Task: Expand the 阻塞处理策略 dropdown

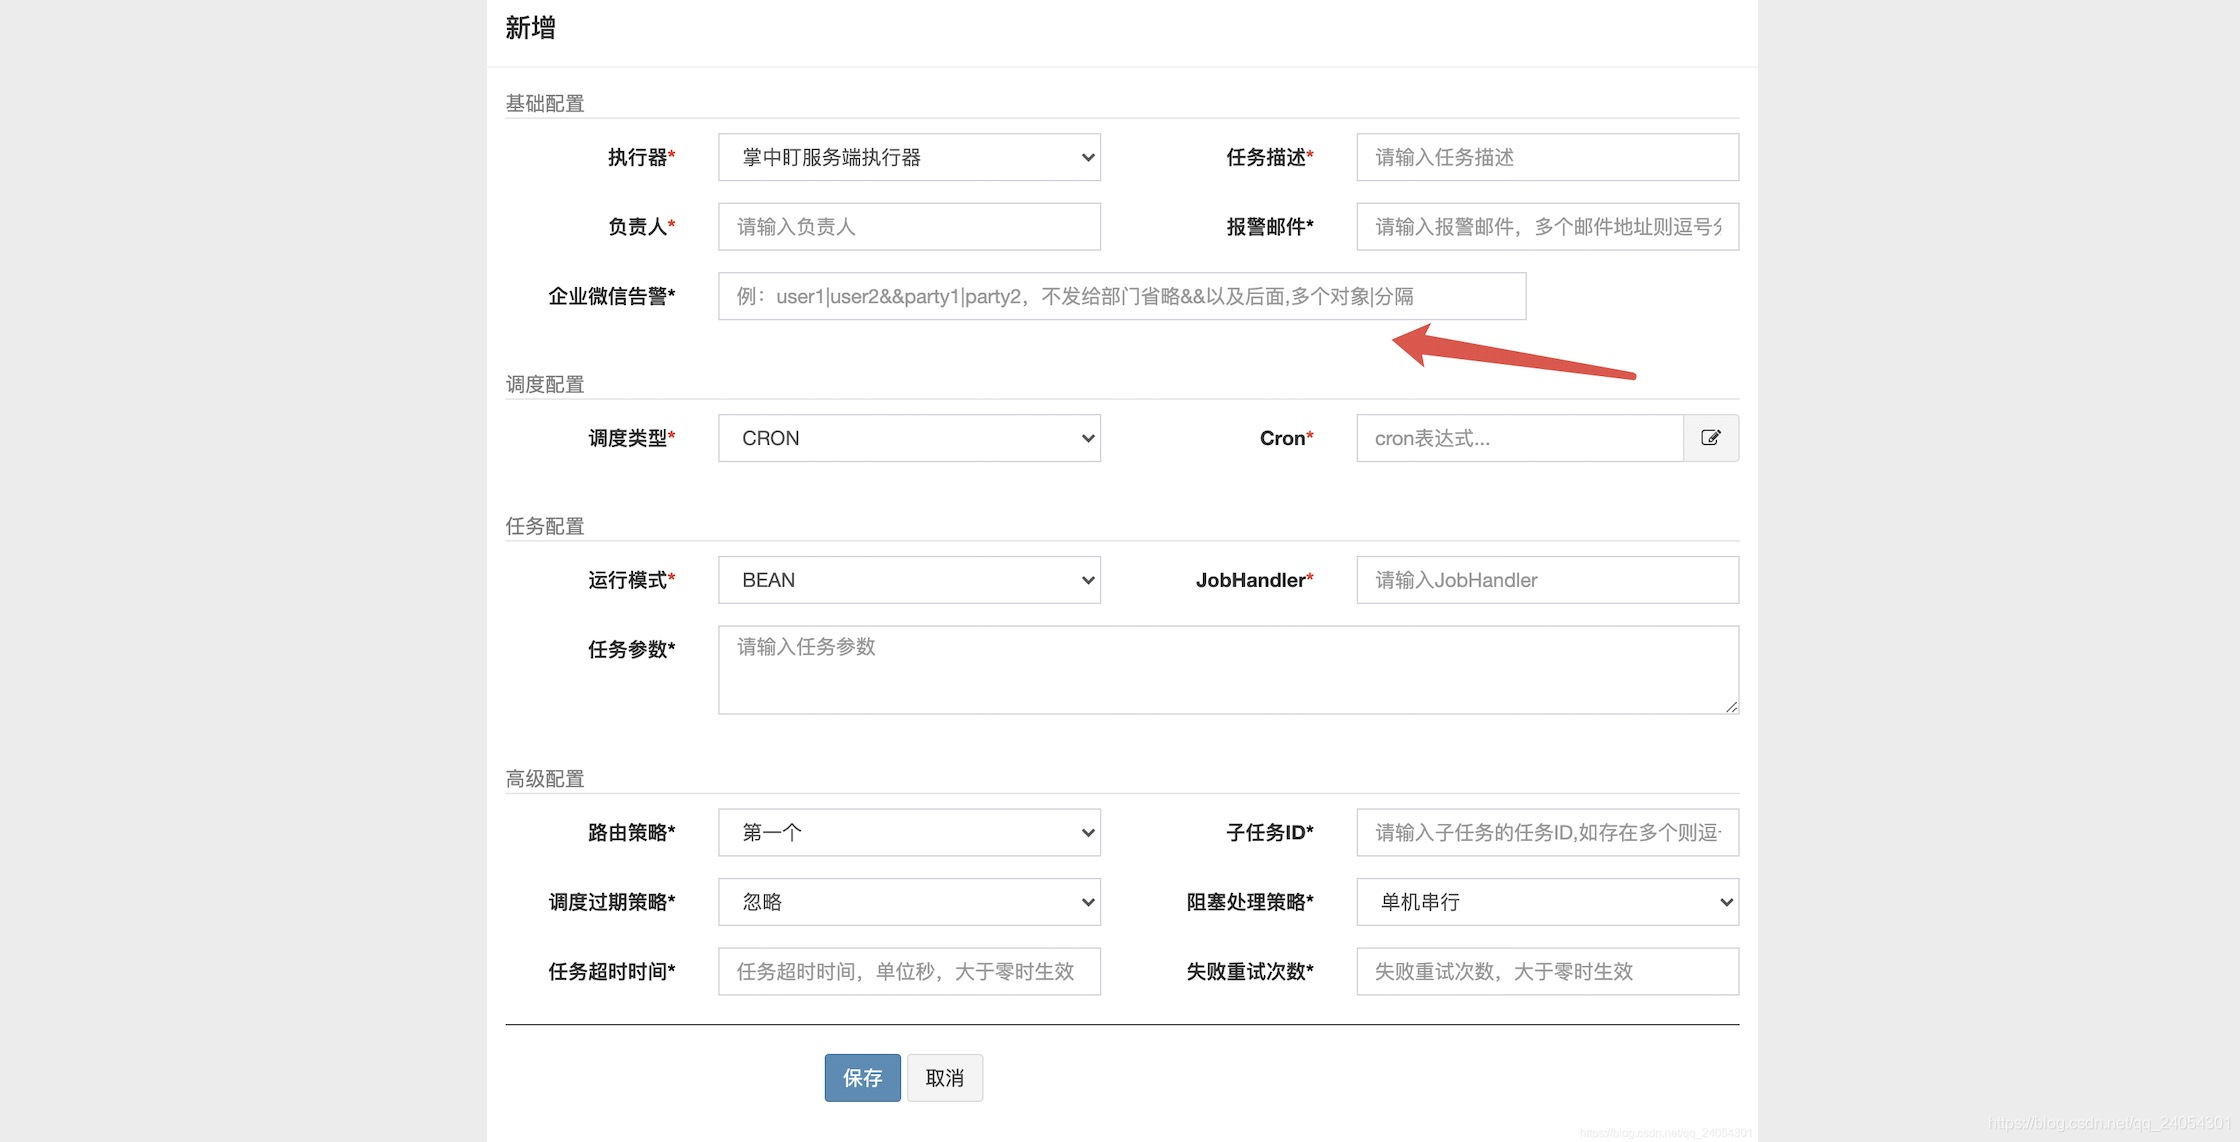Action: coord(1546,902)
